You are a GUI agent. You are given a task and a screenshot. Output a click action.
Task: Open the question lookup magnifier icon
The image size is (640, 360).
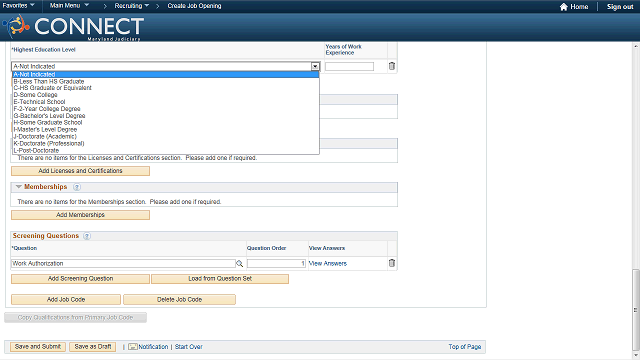(x=240, y=264)
